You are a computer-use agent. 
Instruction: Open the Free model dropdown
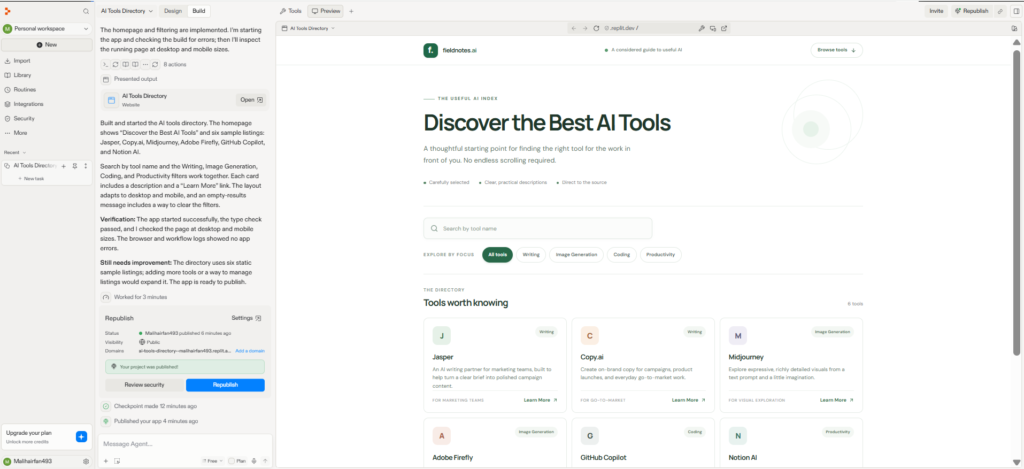pos(211,461)
